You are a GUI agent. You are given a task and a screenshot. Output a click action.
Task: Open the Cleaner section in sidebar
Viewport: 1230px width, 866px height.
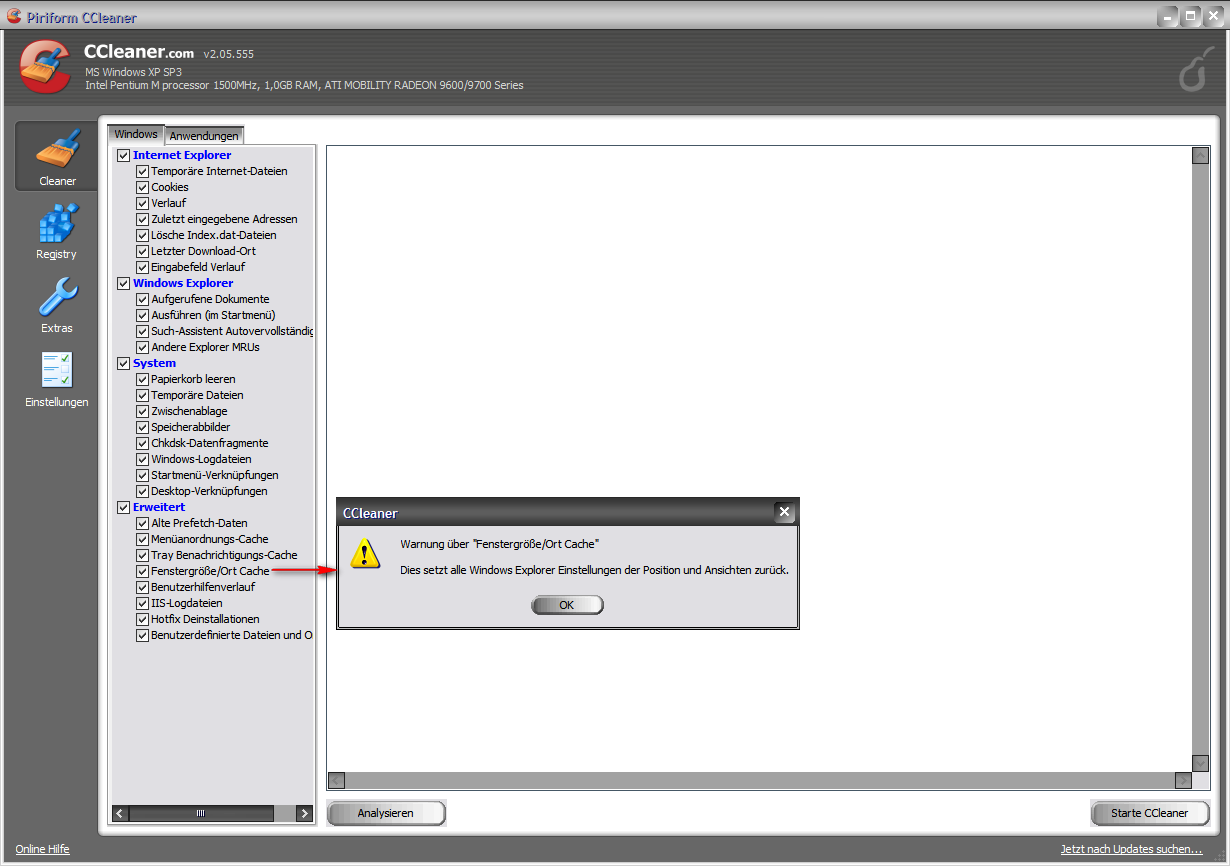[57, 156]
